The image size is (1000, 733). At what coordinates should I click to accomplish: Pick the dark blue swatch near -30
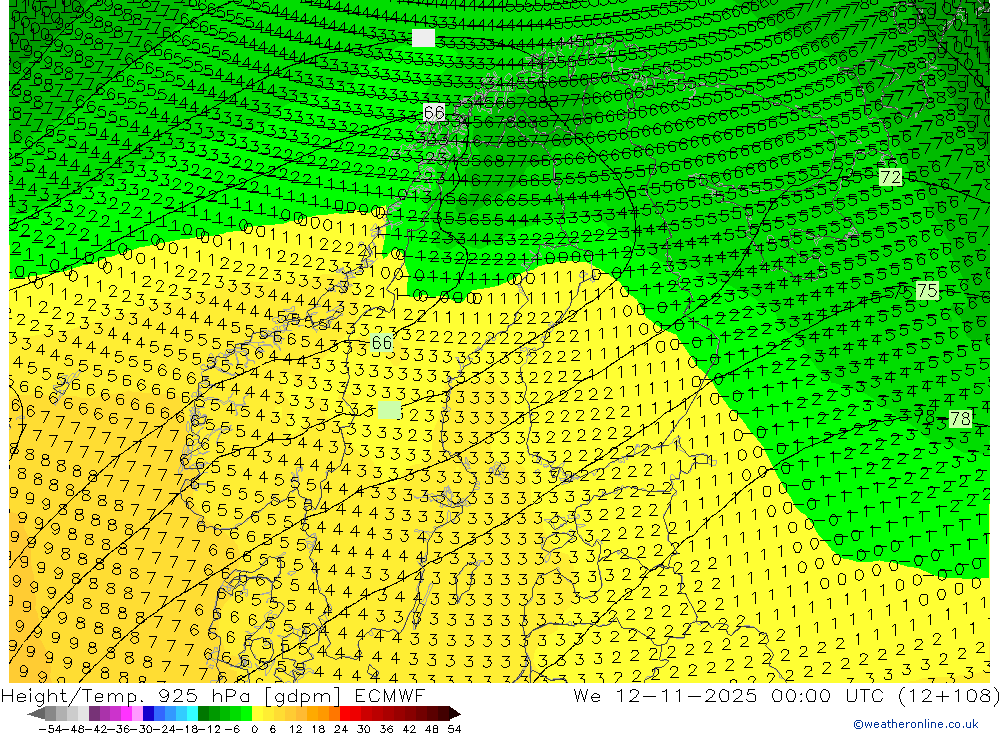(148, 713)
